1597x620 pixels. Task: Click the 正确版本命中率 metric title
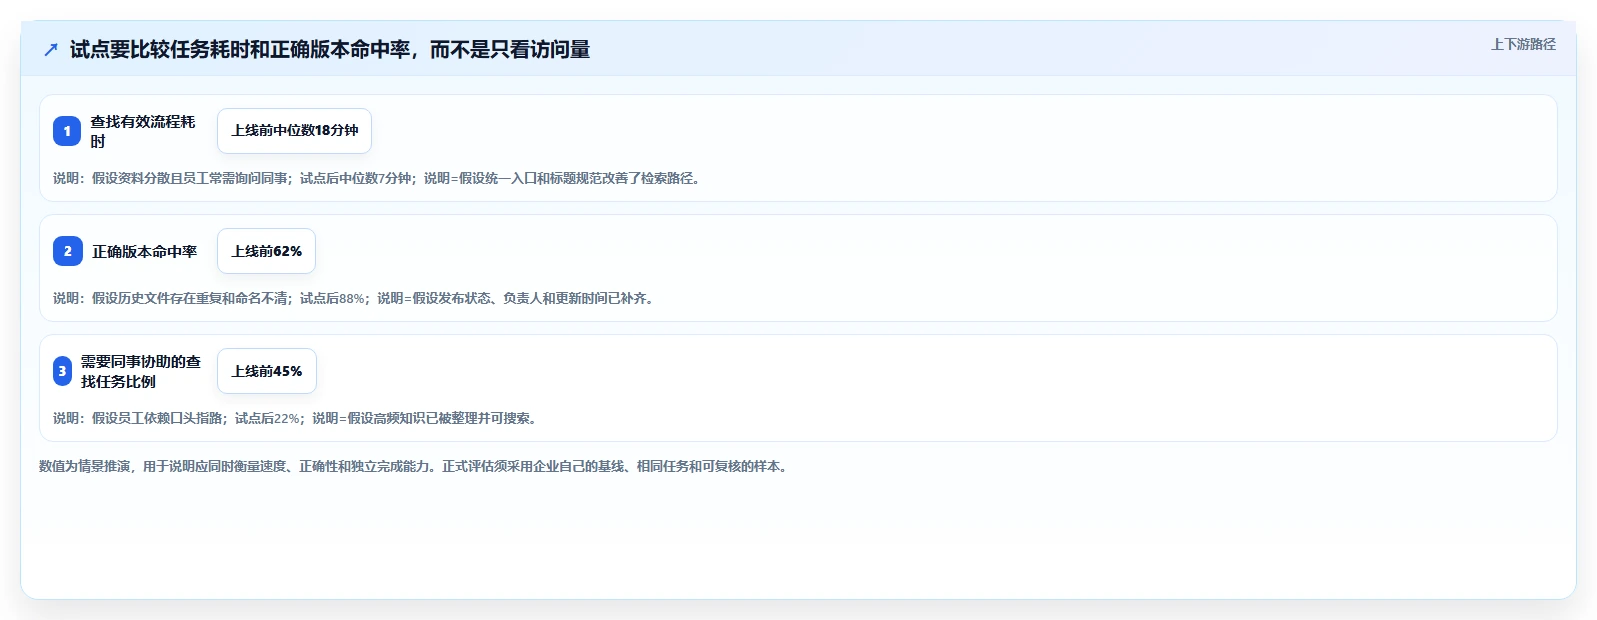pos(145,251)
